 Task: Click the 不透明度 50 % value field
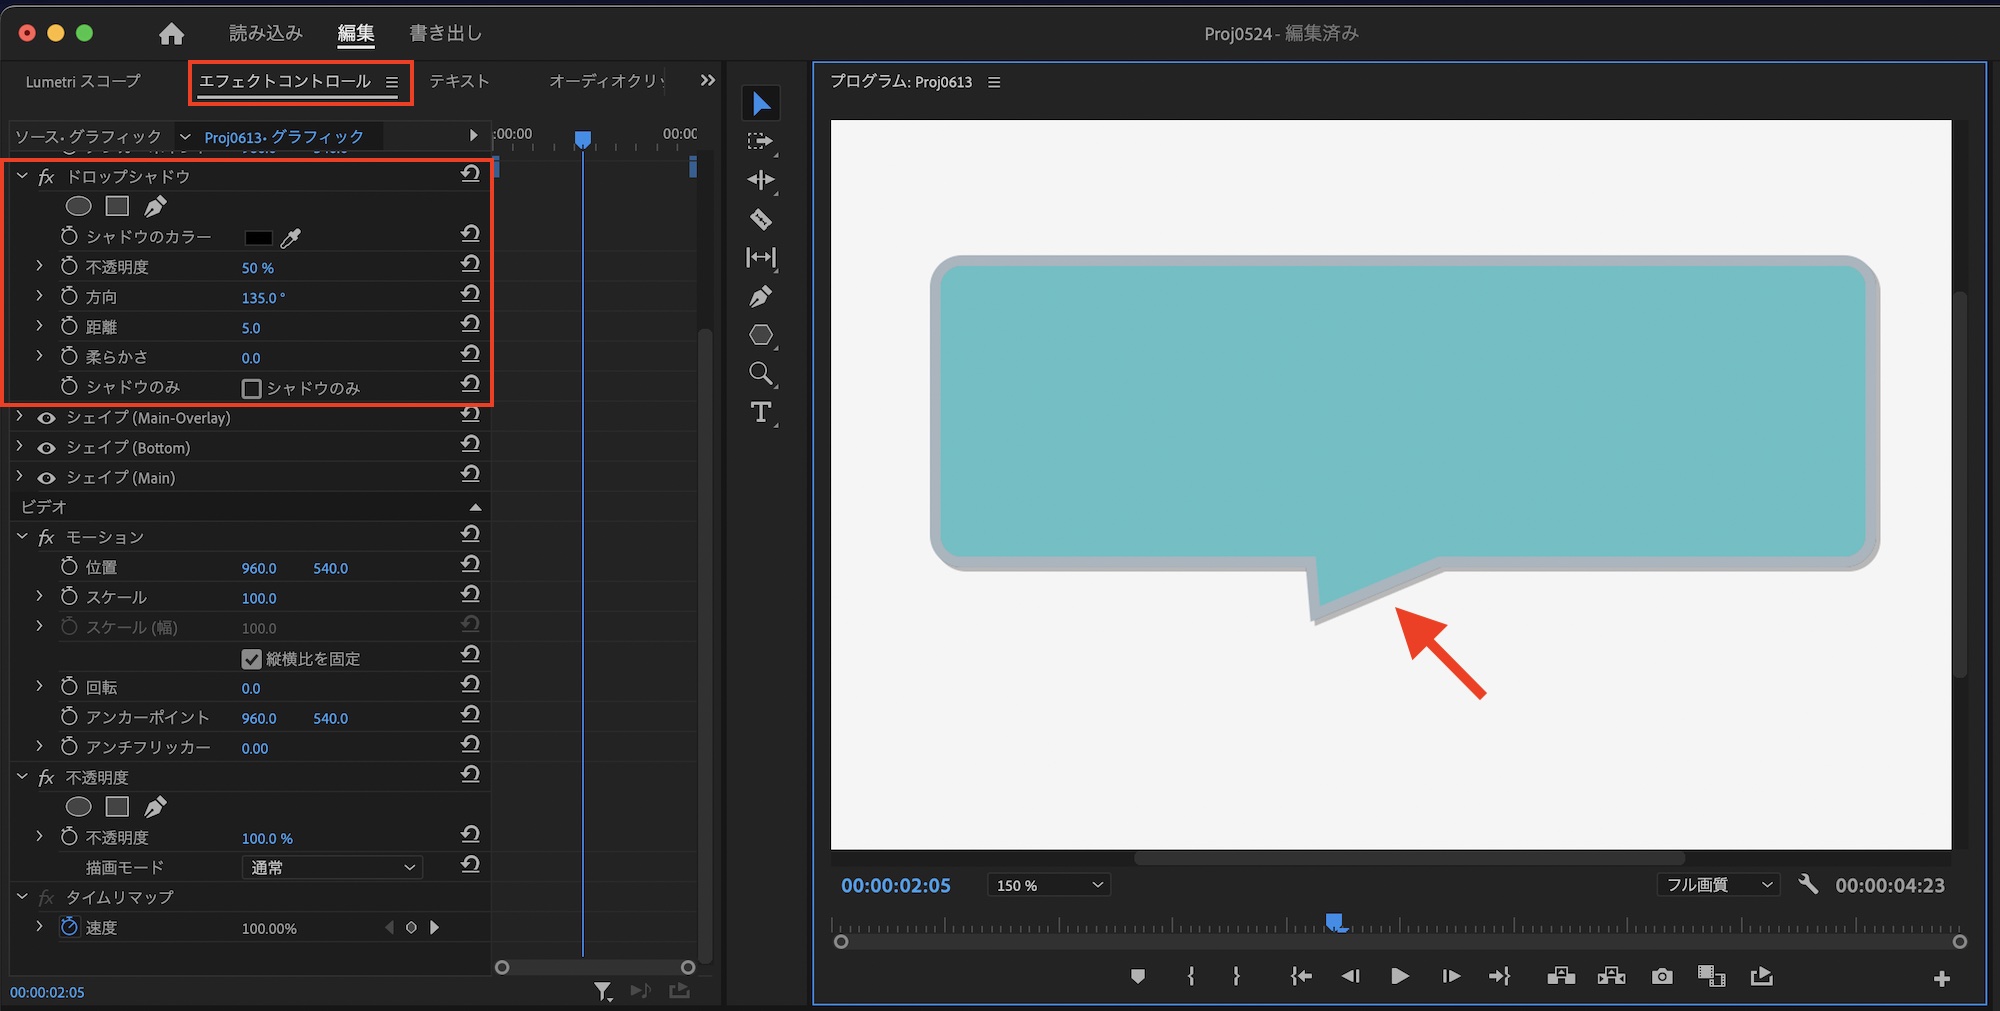coord(257,268)
